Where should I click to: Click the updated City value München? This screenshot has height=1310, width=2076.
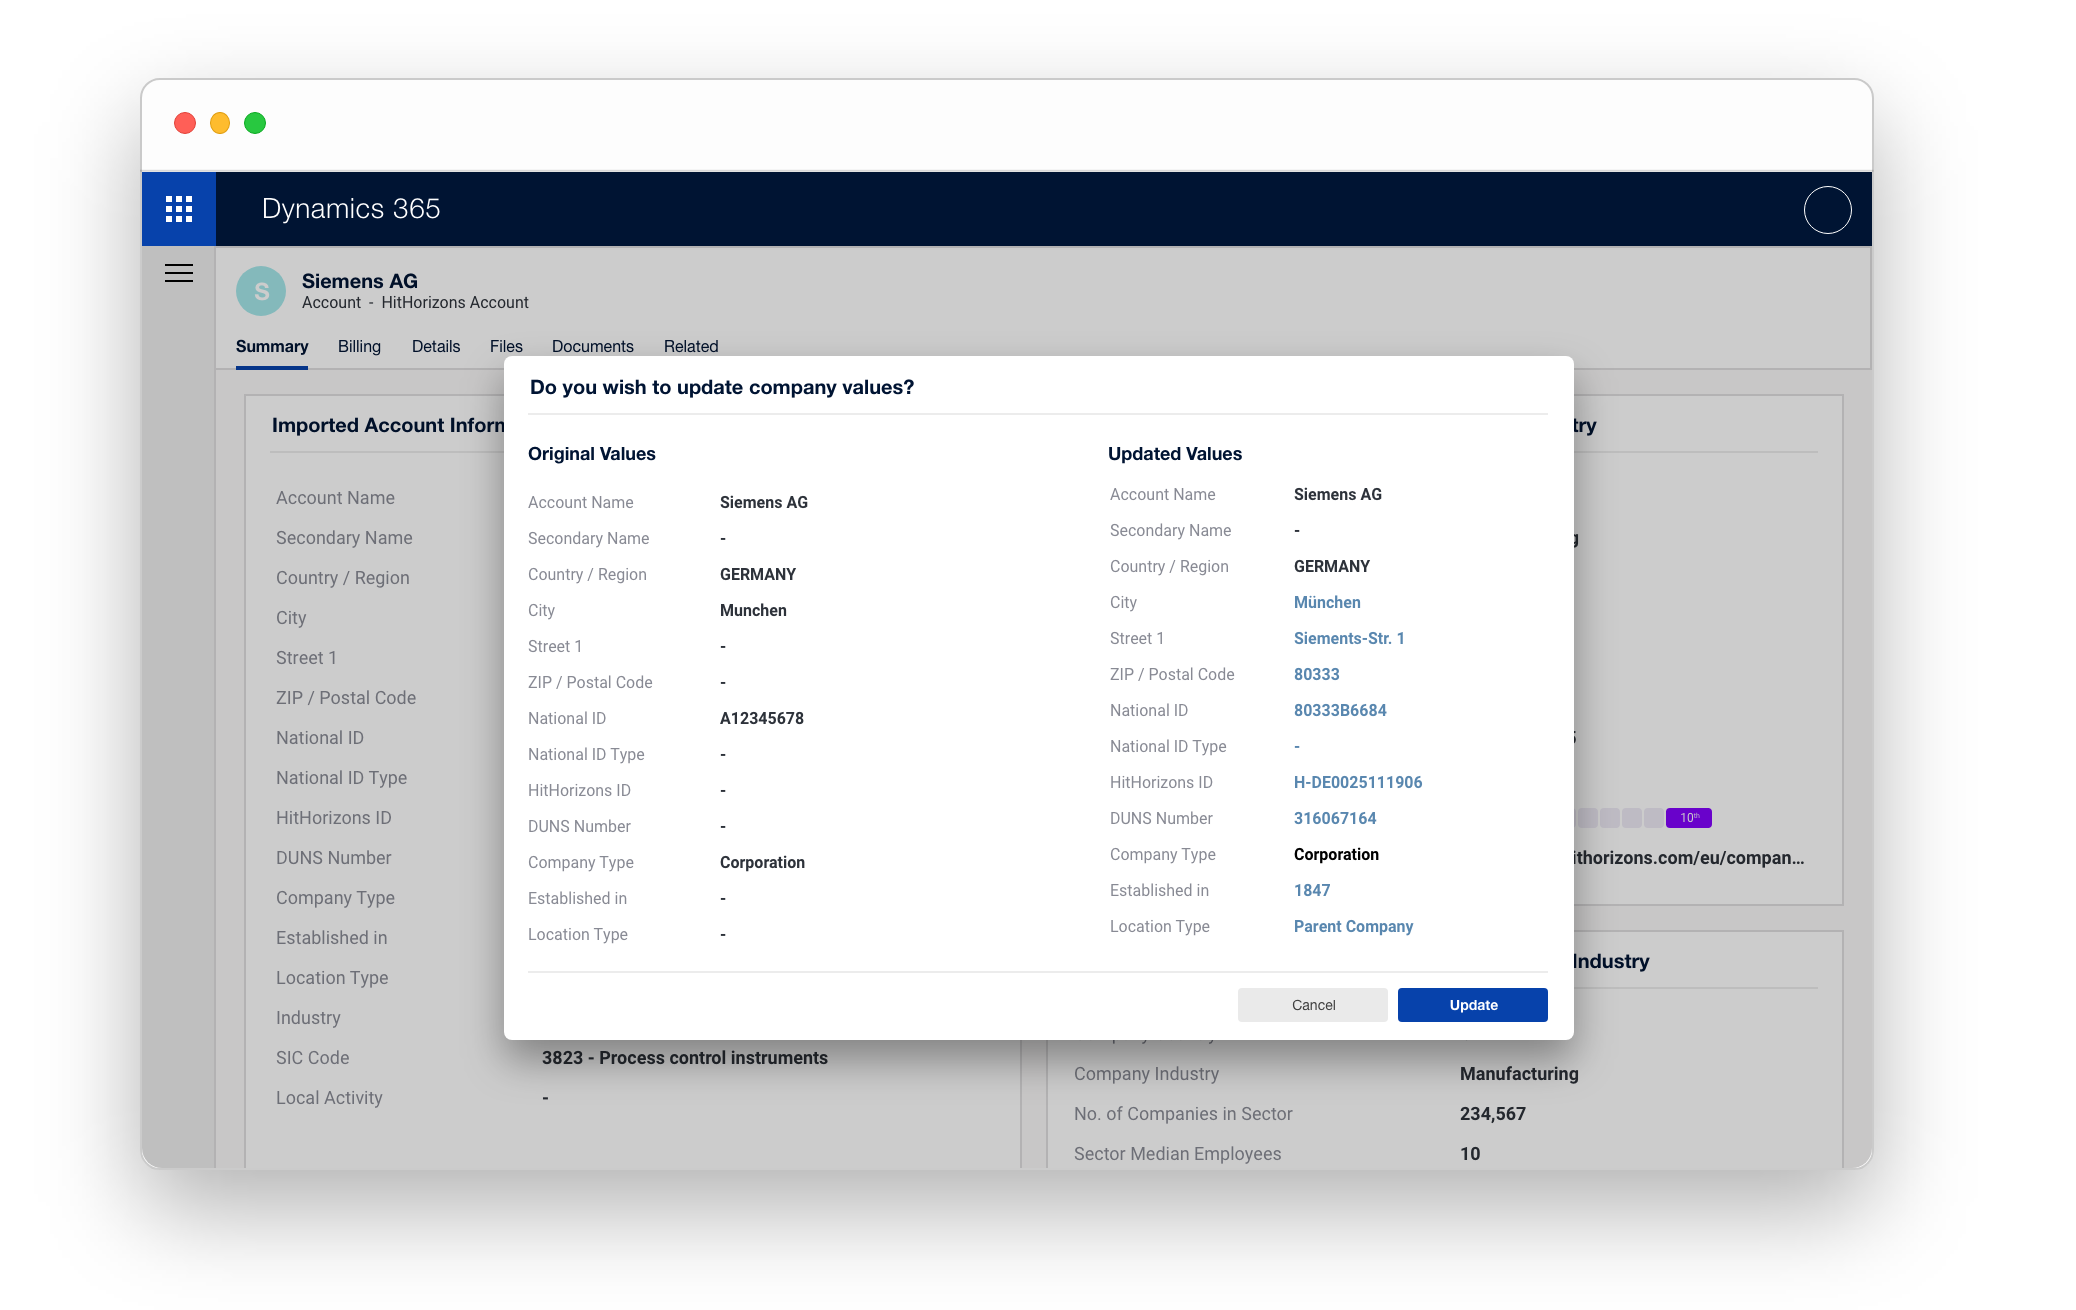click(x=1327, y=602)
